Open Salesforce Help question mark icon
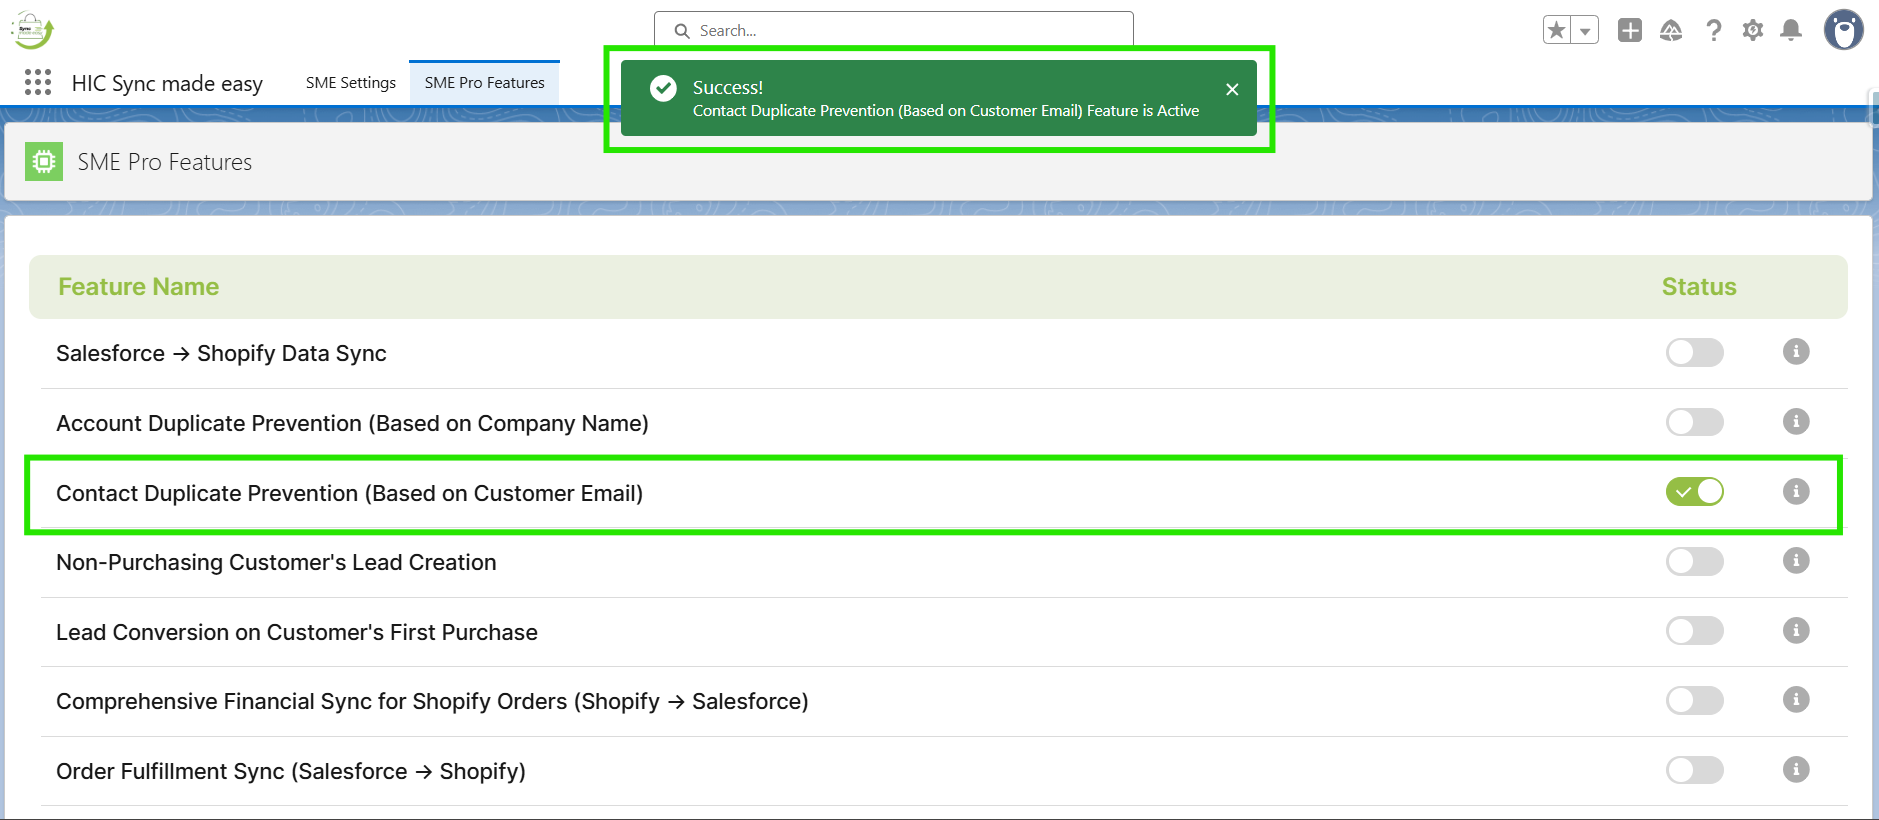 pos(1713,31)
